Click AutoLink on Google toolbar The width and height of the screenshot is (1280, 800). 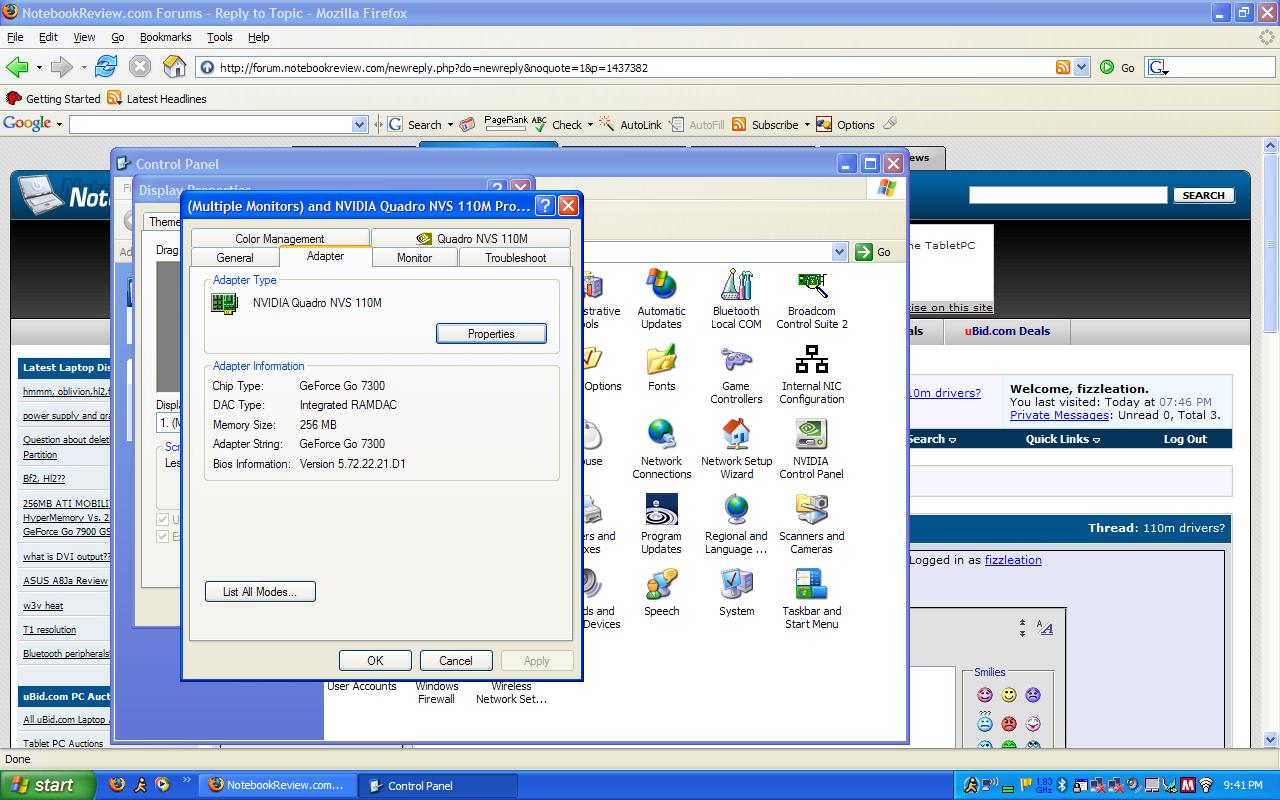(x=630, y=125)
